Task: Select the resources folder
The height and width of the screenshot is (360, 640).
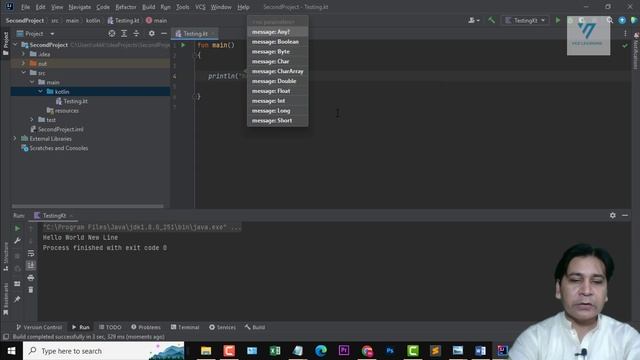Action: tap(62, 110)
